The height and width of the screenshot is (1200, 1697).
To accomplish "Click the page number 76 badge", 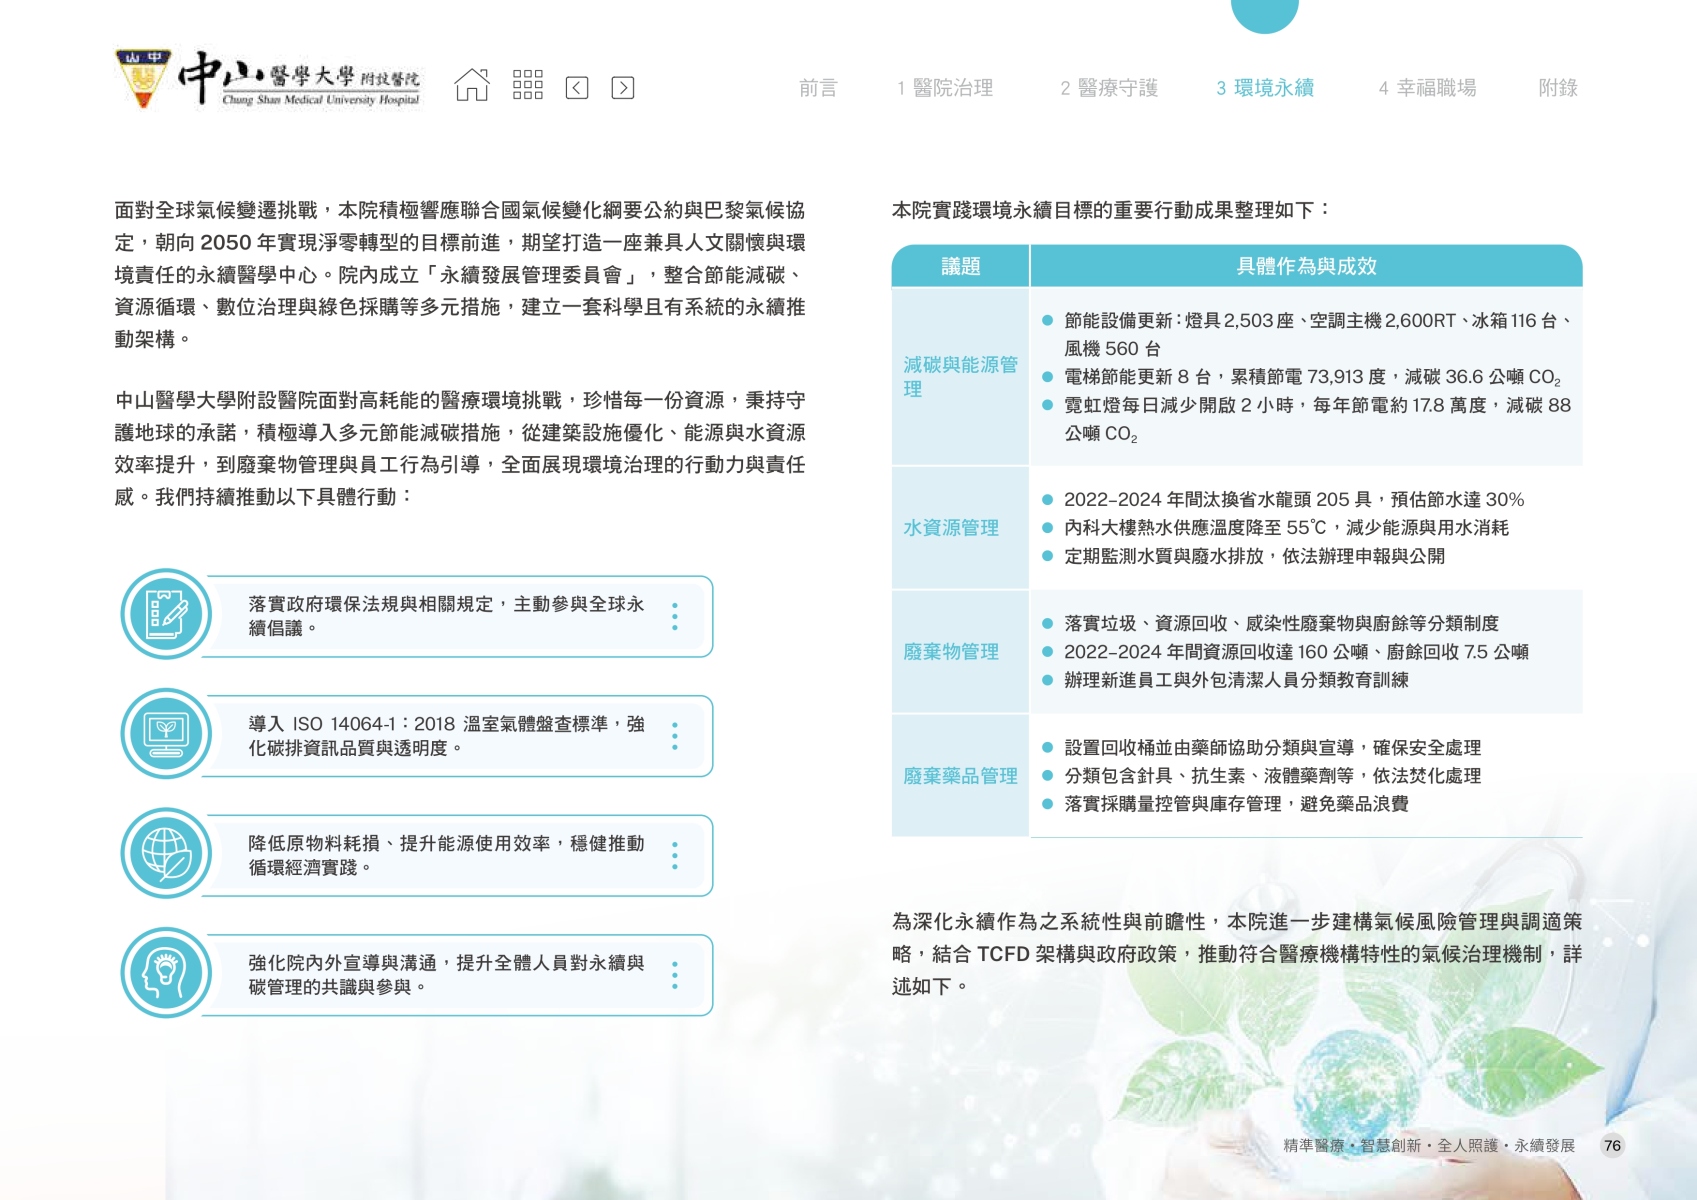I will (x=1612, y=1146).
